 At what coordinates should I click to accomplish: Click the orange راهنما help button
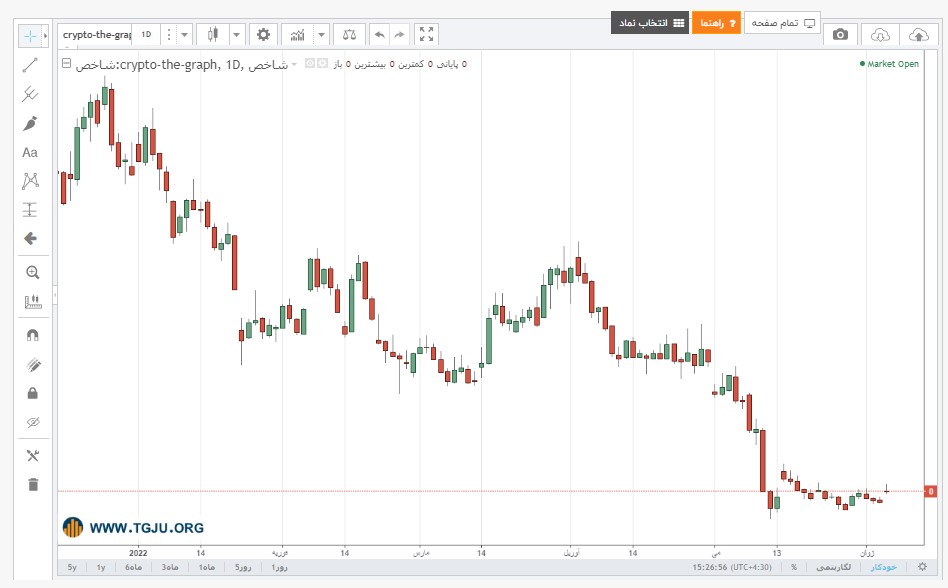coord(716,23)
